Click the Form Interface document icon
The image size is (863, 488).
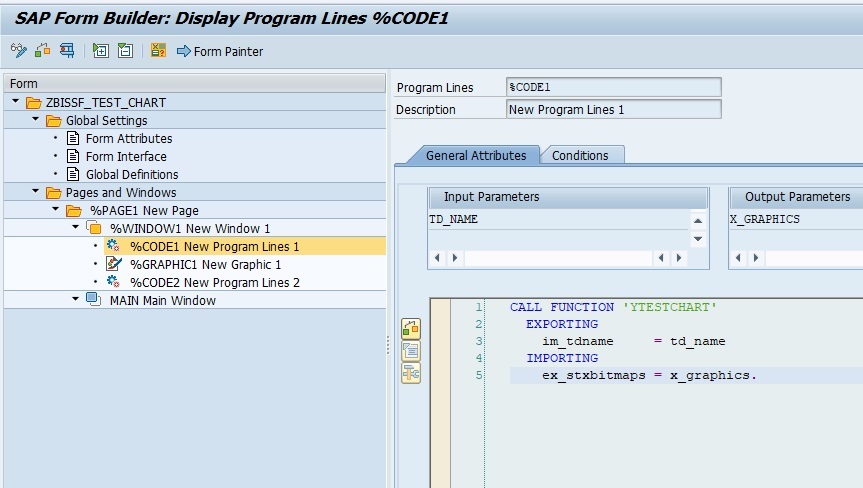tap(73, 156)
